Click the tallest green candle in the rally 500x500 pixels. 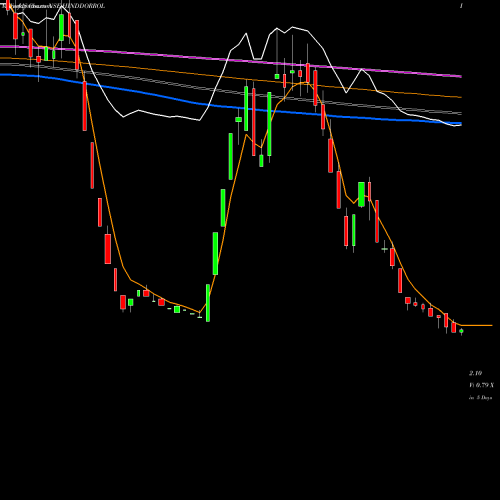pos(269,124)
